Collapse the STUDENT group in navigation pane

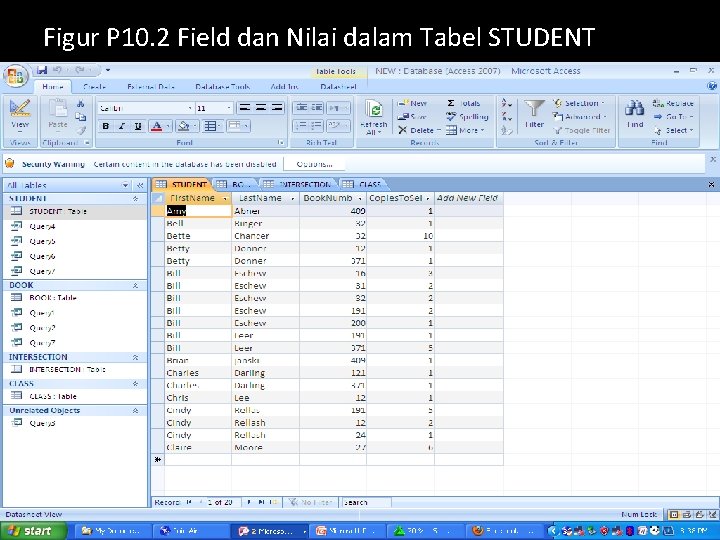click(135, 198)
